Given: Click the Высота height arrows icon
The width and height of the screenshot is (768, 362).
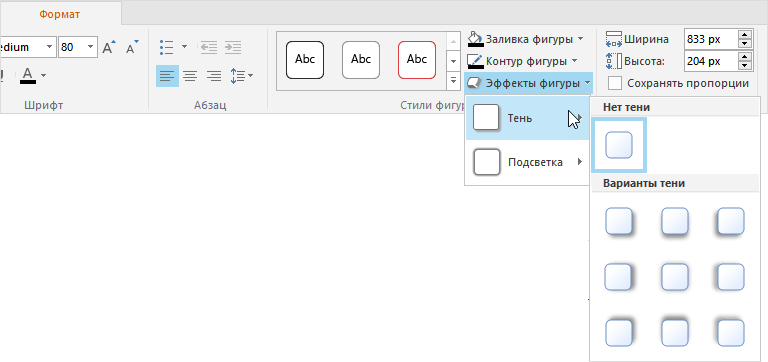Looking at the screenshot, I should (614, 62).
